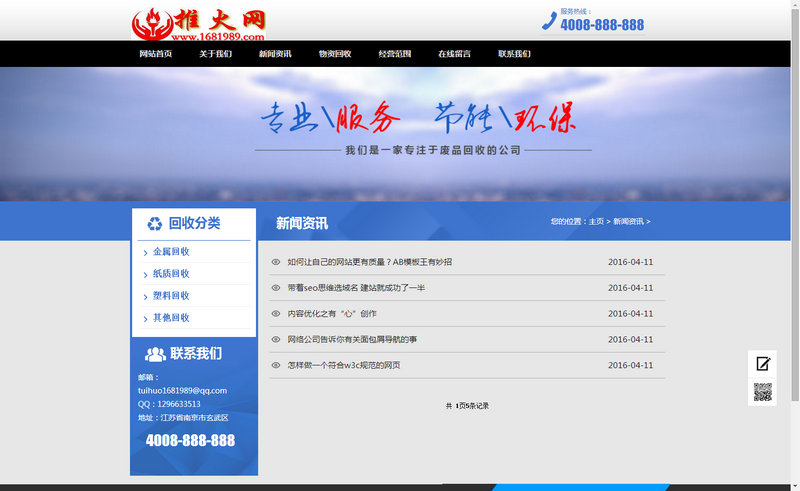Open 物资回收 navigation item

[335, 54]
